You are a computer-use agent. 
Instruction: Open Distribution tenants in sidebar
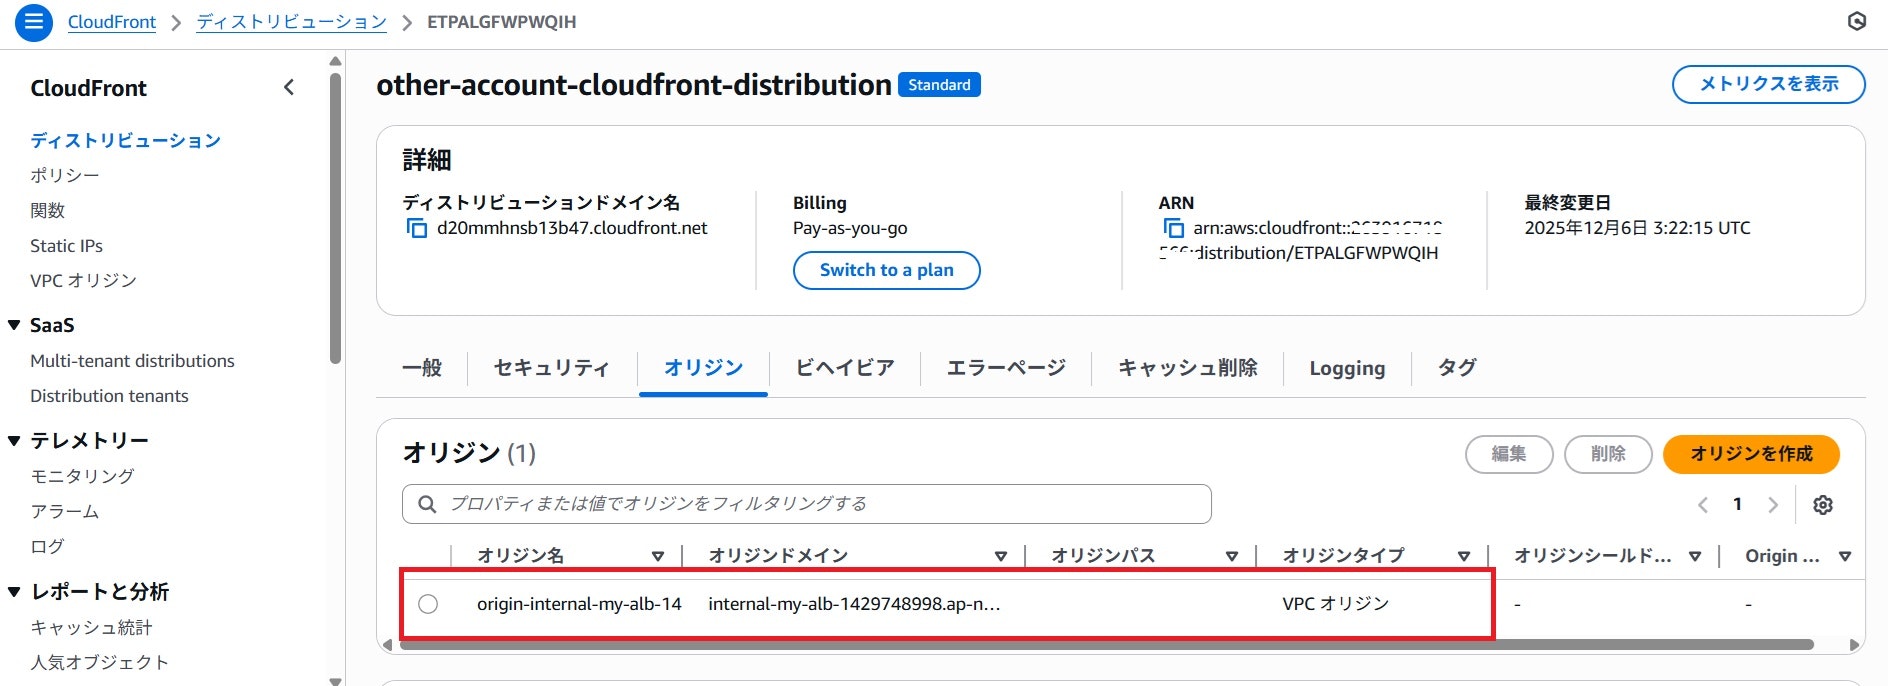click(109, 396)
